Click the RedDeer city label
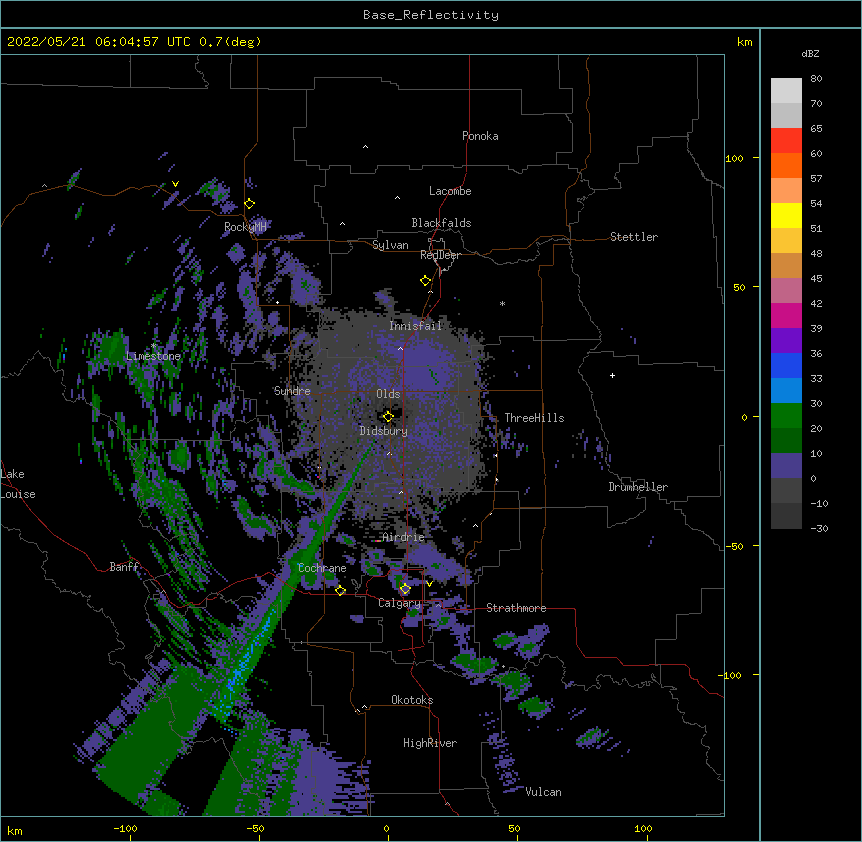Viewport: 862px width, 842px height. click(x=440, y=255)
